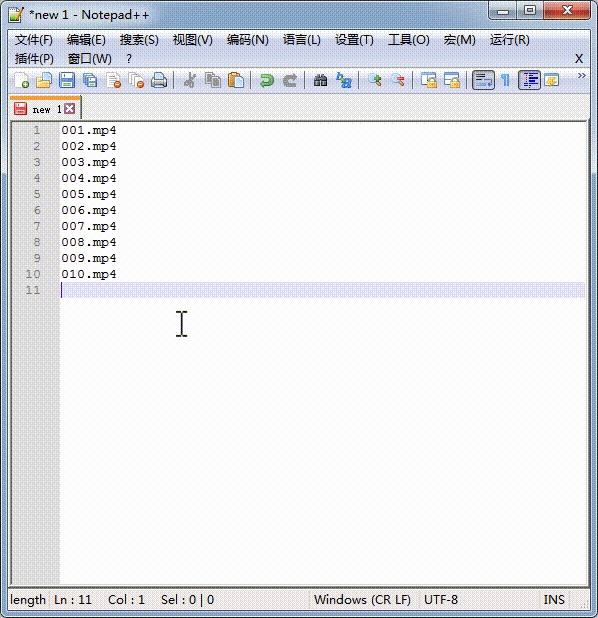598x618 pixels.
Task: Click the Cut scissors icon
Action: 190,80
